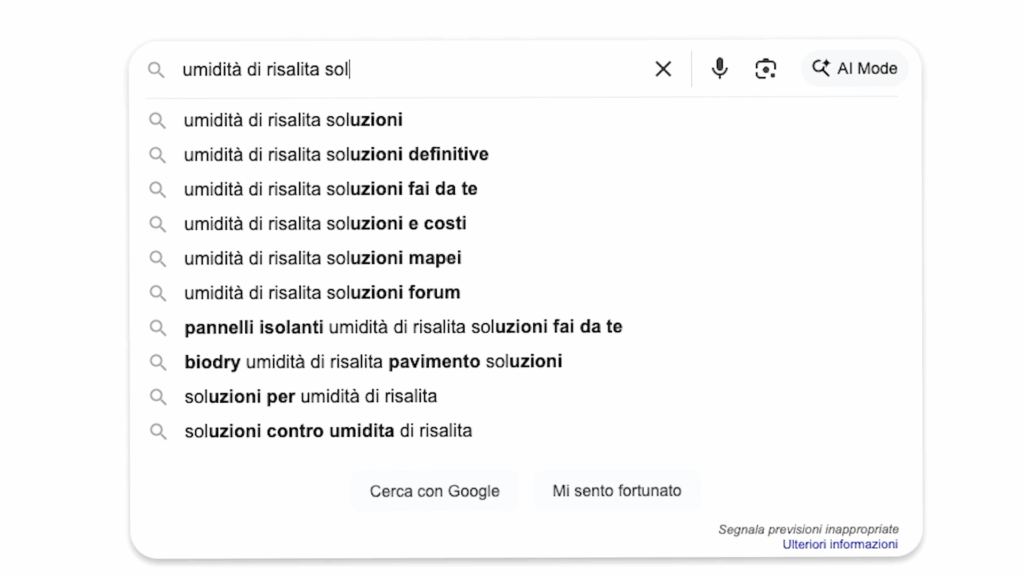1024x576 pixels.
Task: Click the search icon beside 'umidità di risalita soluzioni'
Action: [x=158, y=120]
